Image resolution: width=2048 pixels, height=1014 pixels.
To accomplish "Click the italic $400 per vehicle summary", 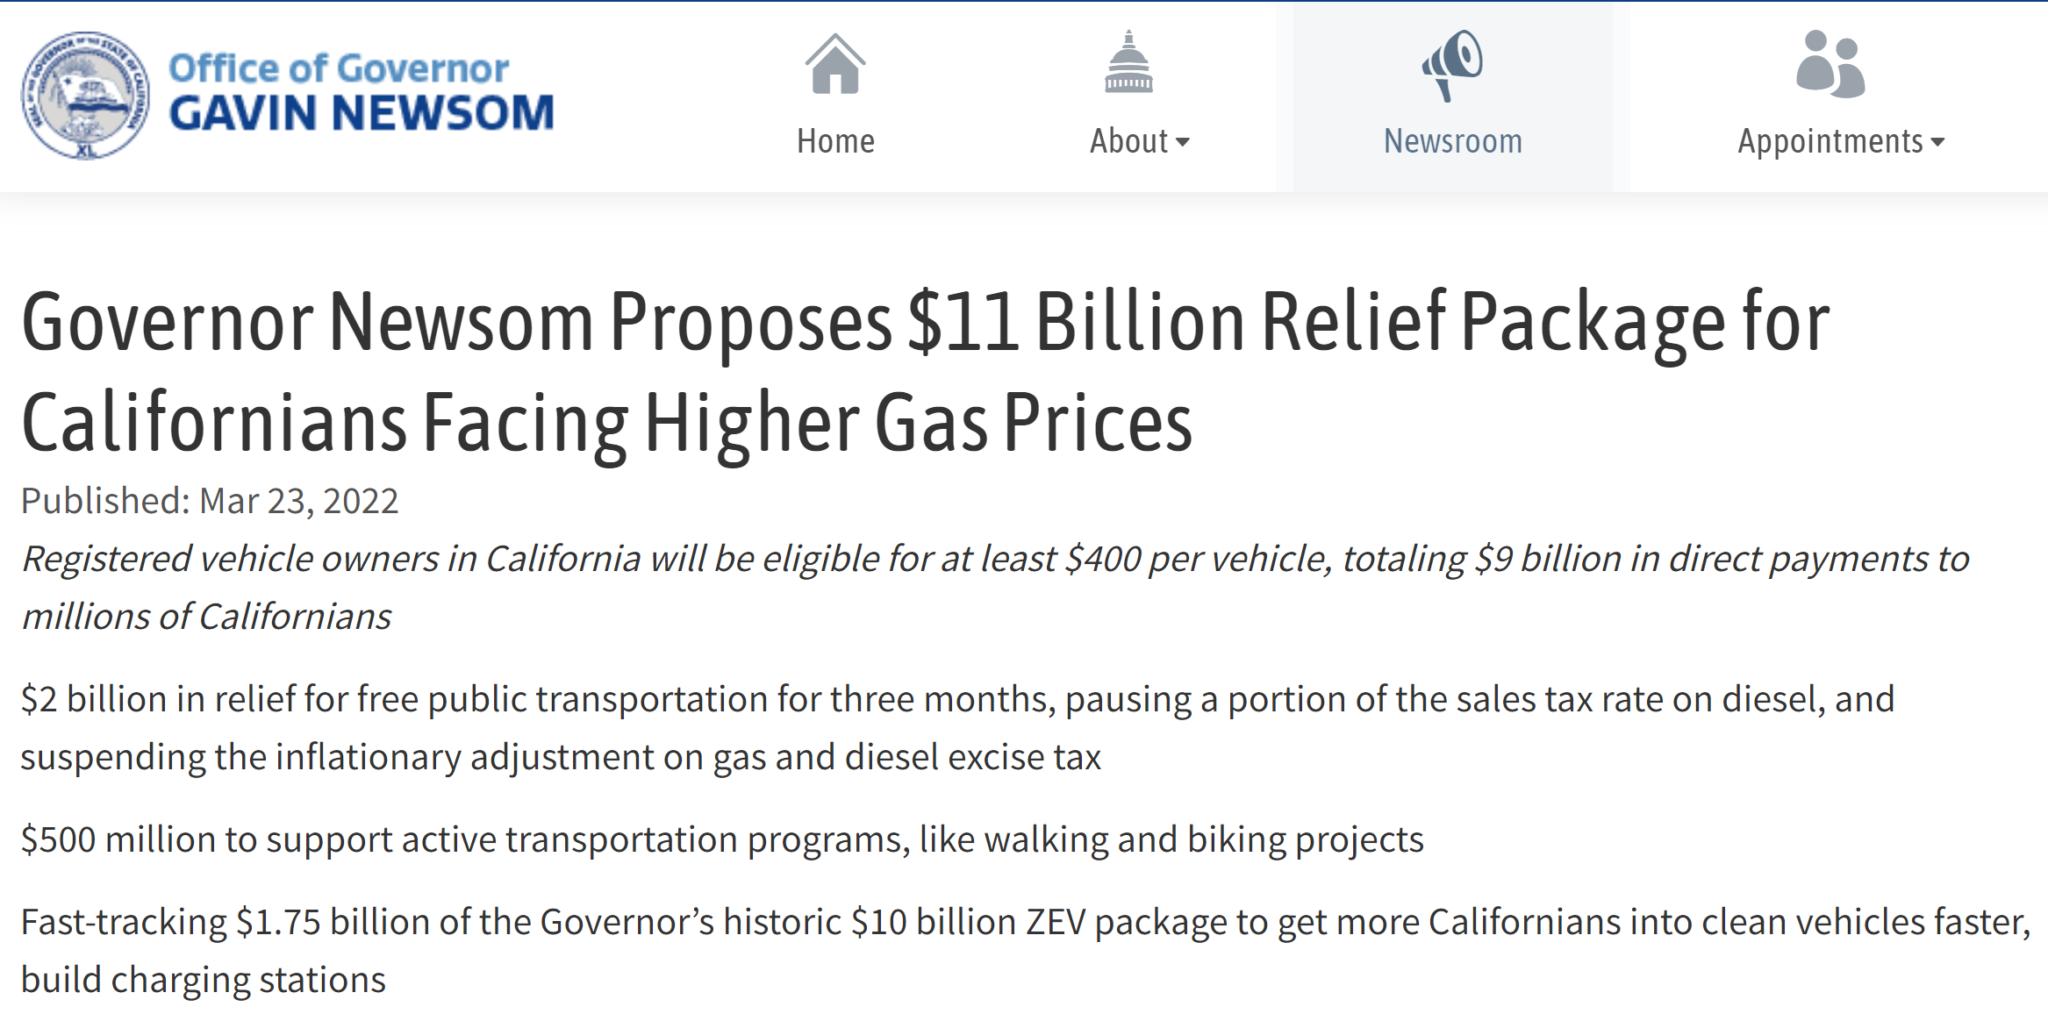I will tap(995, 587).
